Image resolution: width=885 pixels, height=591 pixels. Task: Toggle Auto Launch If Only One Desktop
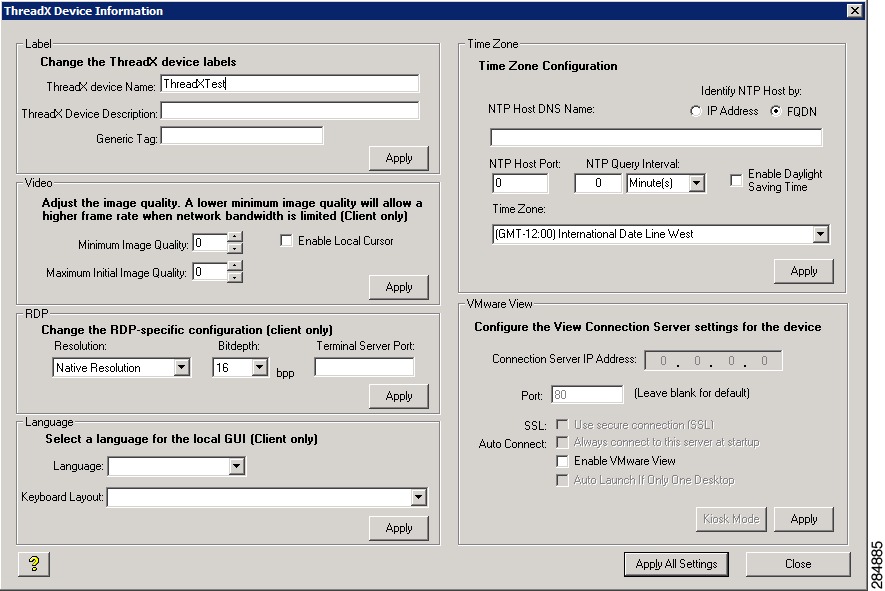(562, 480)
